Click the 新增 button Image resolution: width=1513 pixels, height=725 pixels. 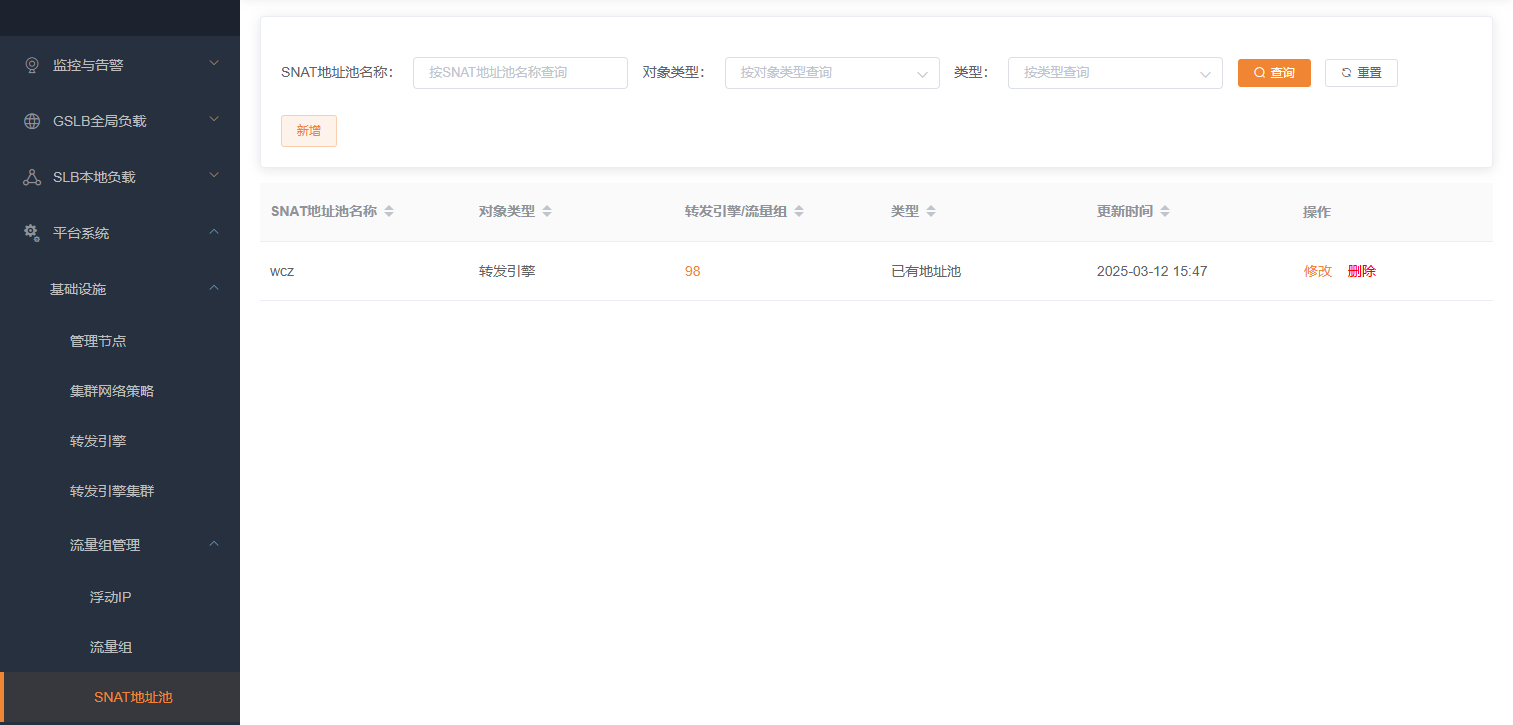click(x=308, y=131)
